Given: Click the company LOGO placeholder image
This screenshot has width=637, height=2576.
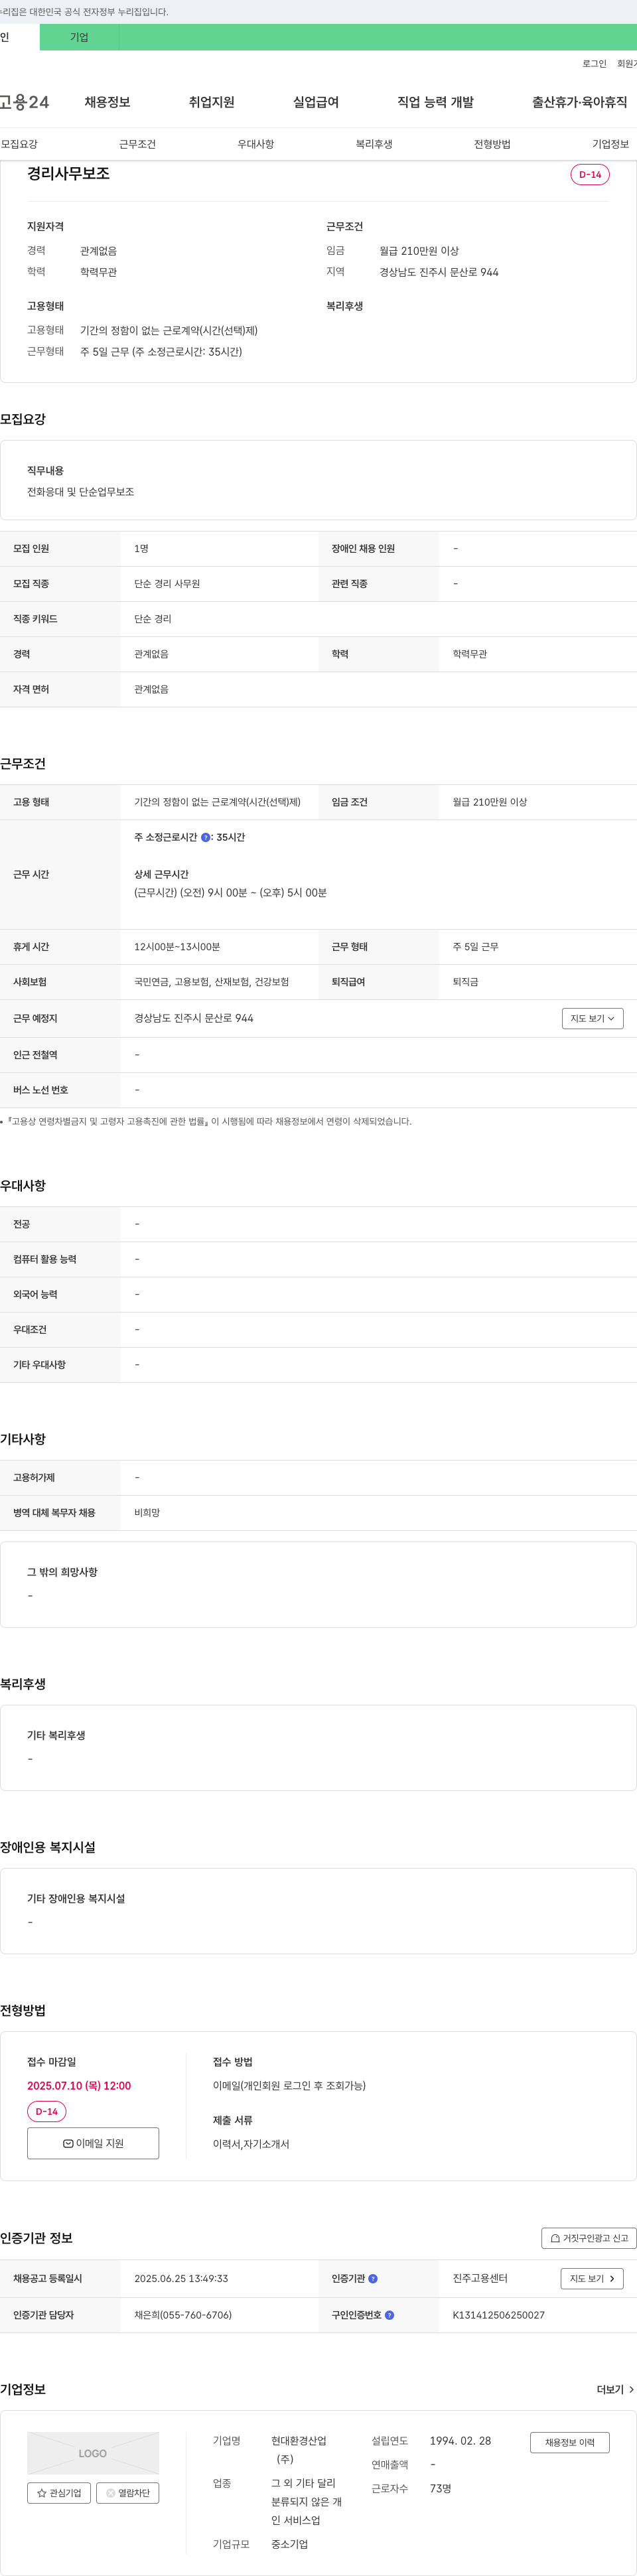Looking at the screenshot, I should (93, 2453).
